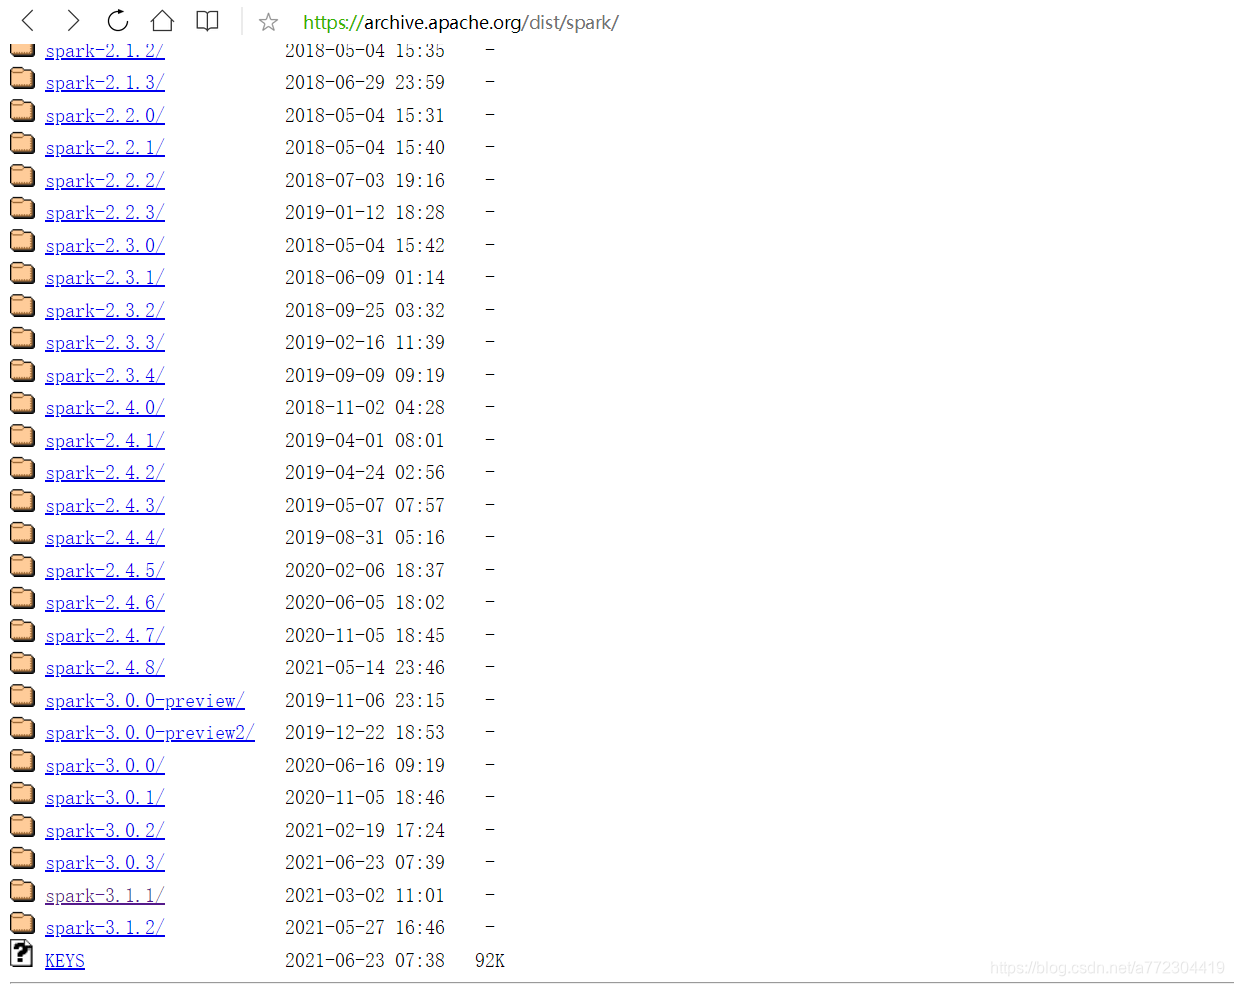Open the spark-3.0.0-preview2/ directory link
1234x986 pixels.
[150, 733]
